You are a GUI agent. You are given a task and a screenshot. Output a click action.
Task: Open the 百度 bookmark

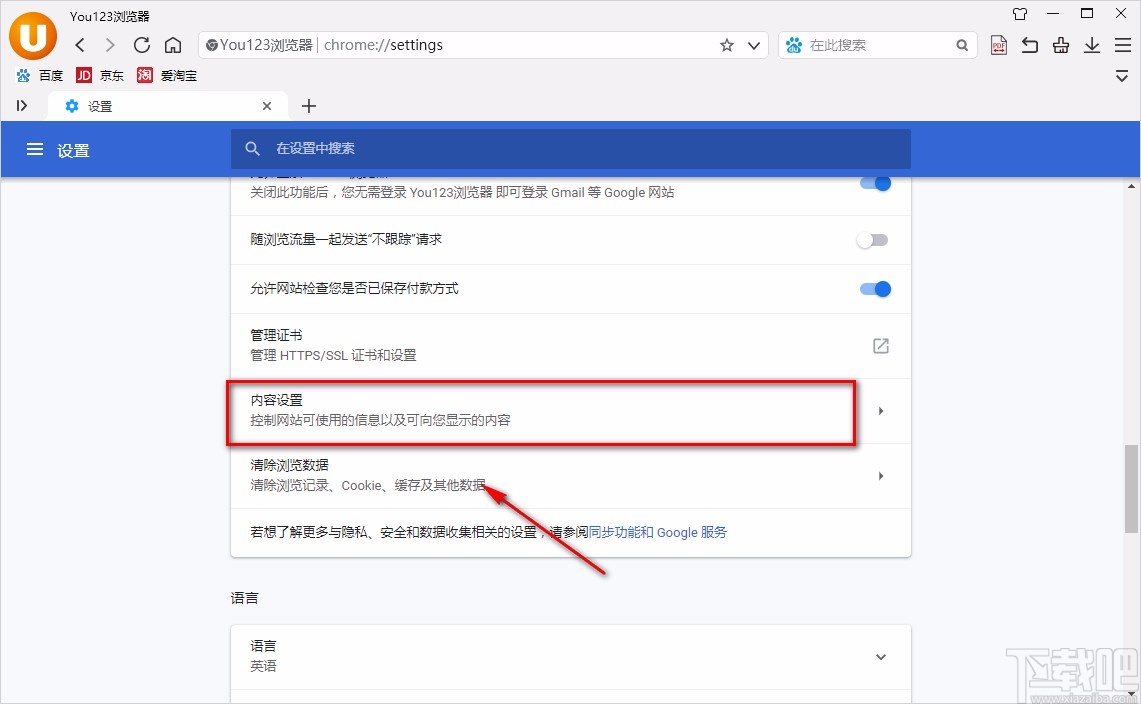[40, 75]
